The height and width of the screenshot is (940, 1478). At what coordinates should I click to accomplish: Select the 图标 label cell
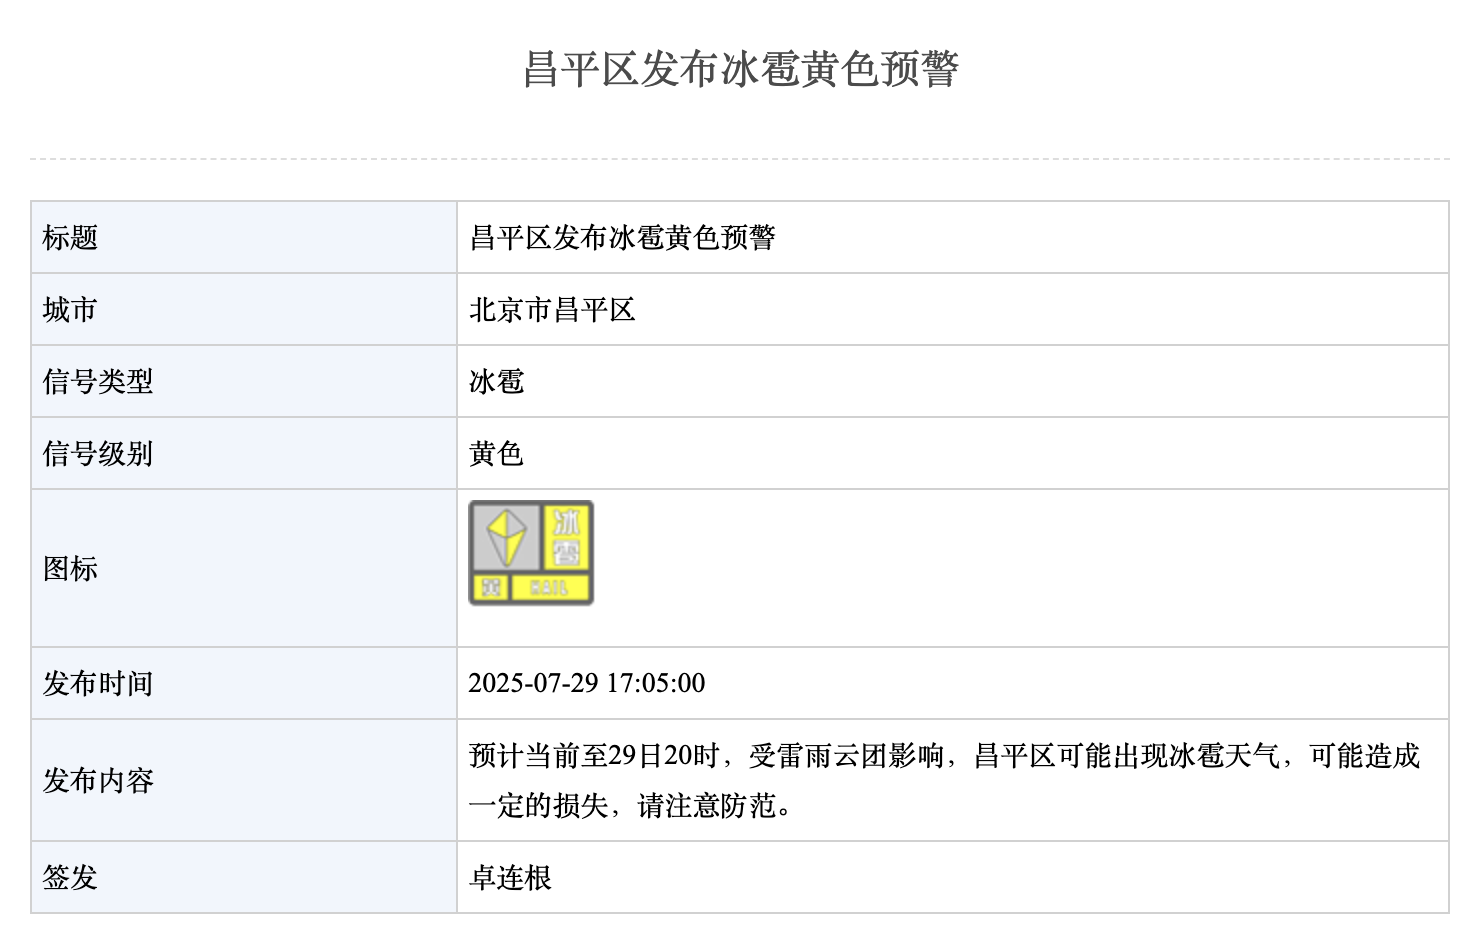click(244, 568)
